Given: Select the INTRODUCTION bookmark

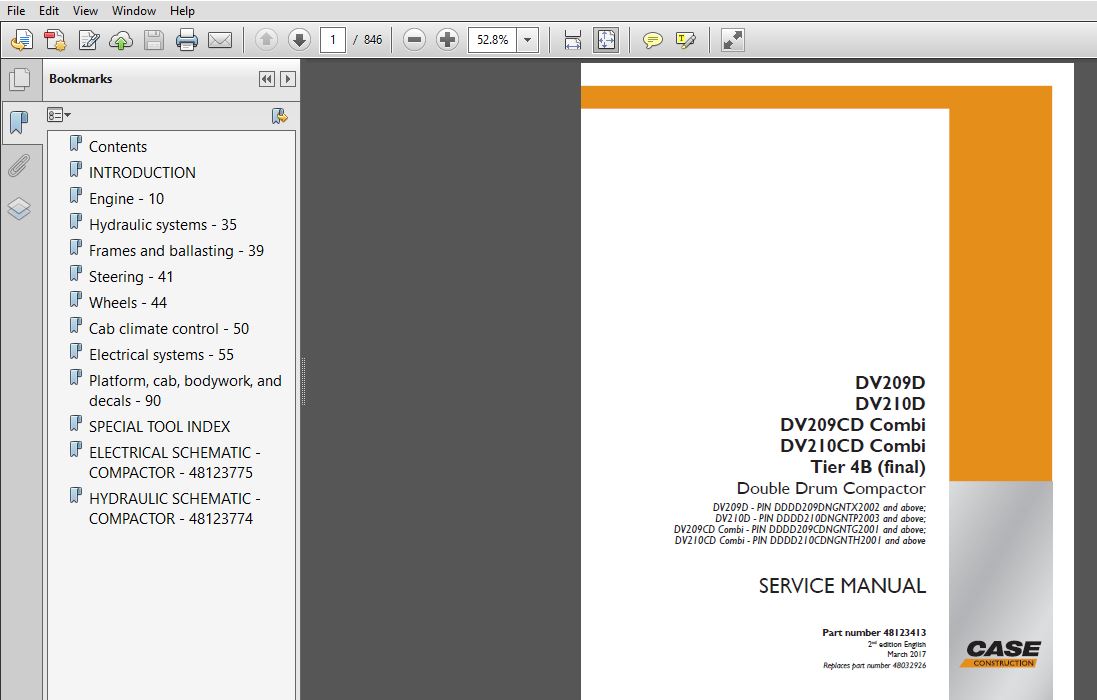Looking at the screenshot, I should pyautogui.click(x=142, y=173).
